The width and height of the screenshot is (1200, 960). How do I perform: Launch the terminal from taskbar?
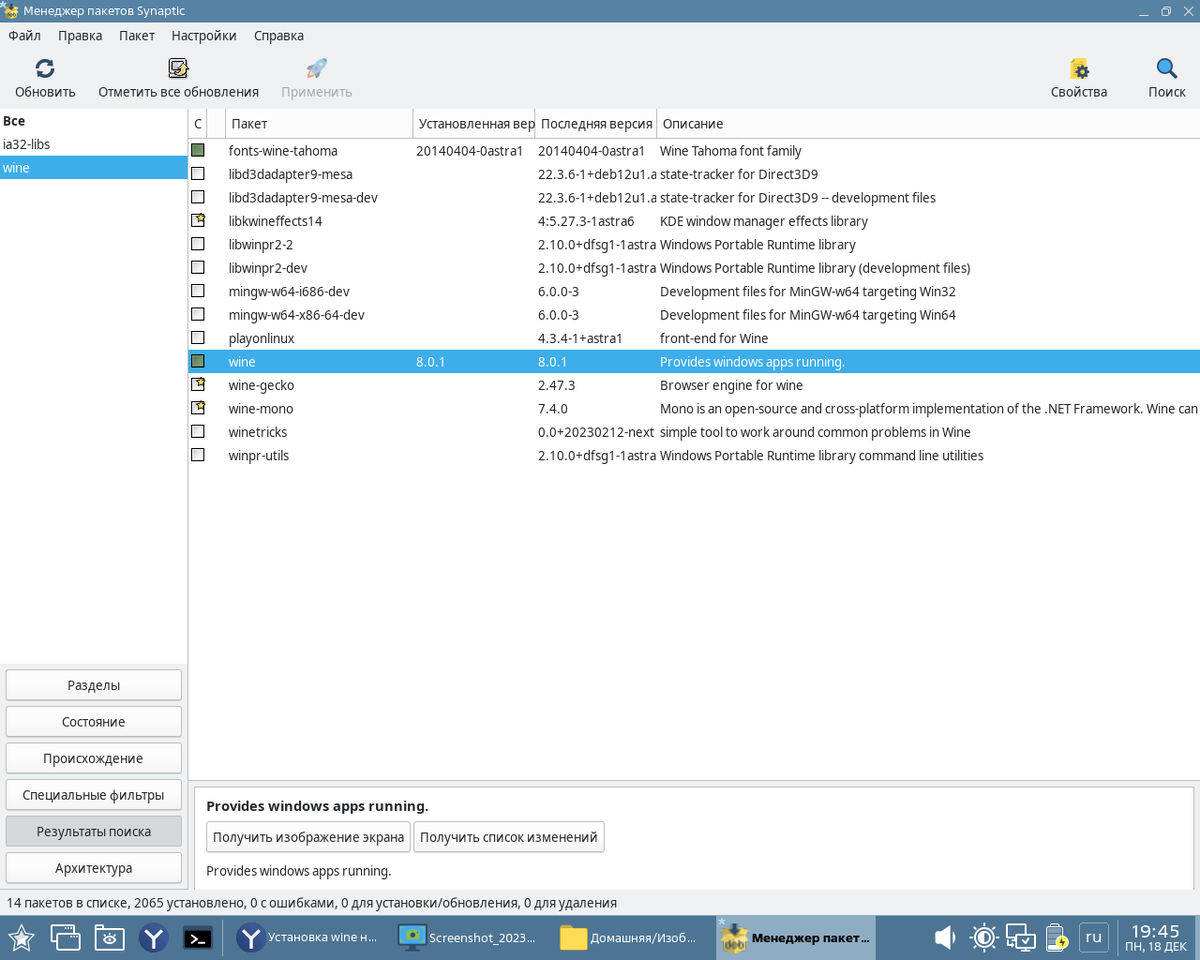tap(198, 938)
